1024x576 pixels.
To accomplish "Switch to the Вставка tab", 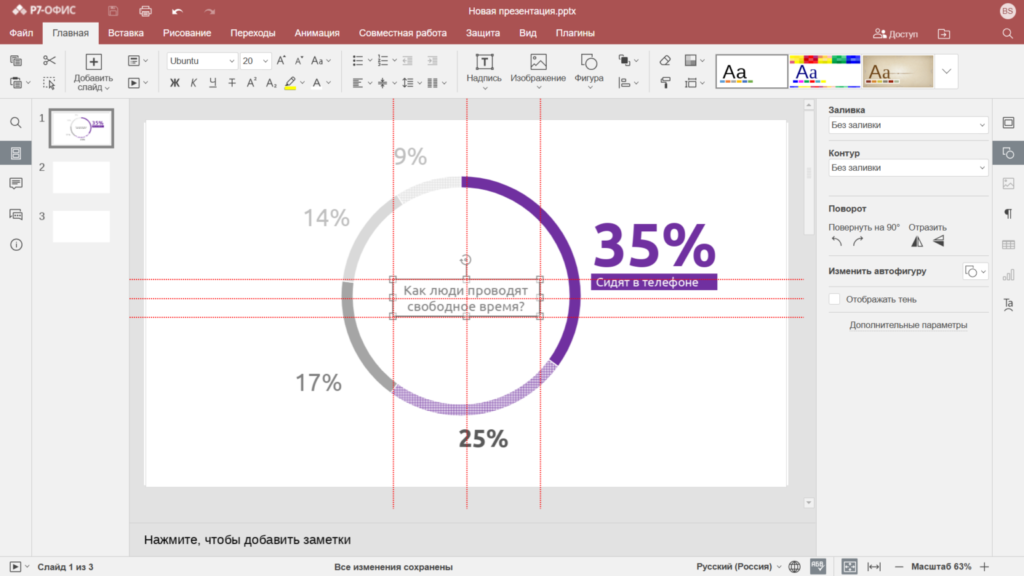I will (x=126, y=33).
